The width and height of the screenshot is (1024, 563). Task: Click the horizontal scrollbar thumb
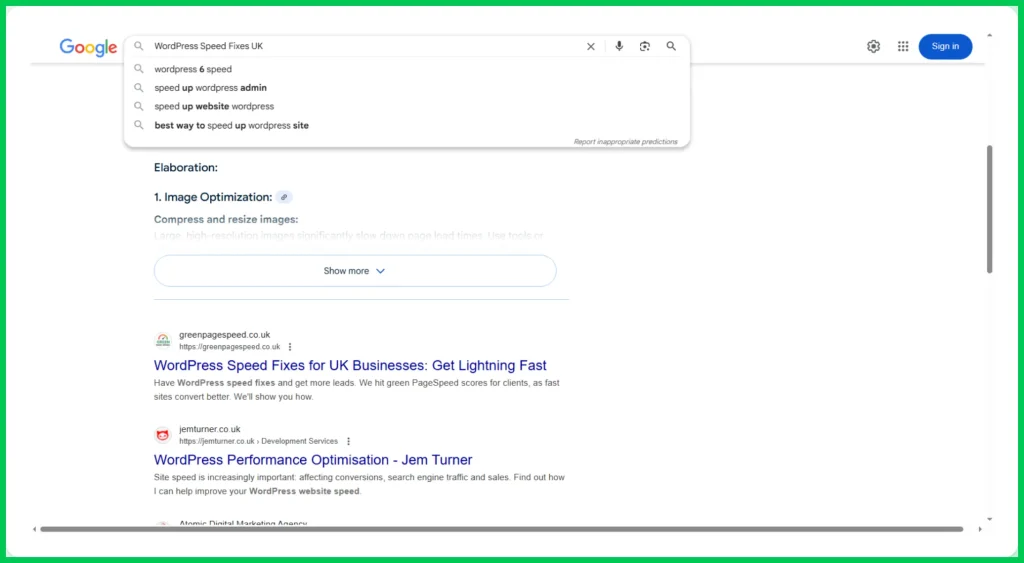point(502,529)
